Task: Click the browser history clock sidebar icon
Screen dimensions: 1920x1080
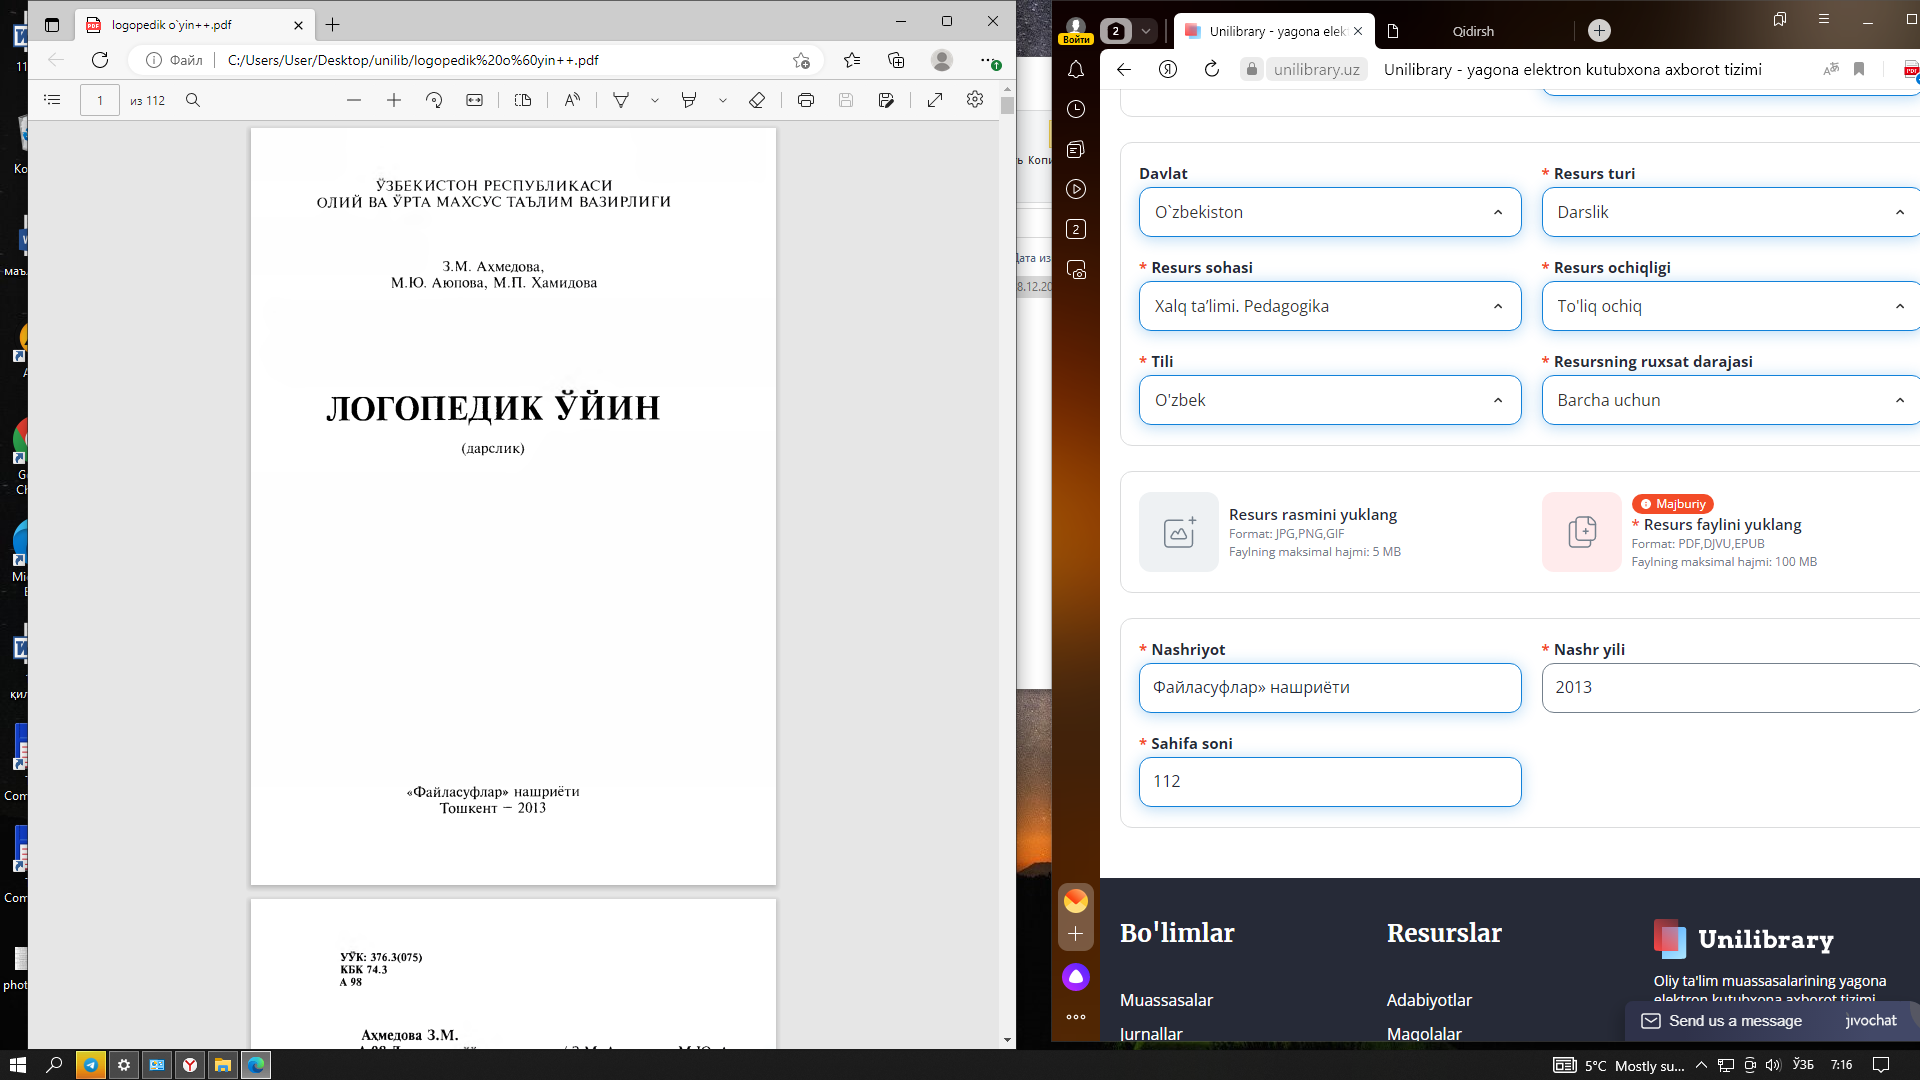Action: click(x=1076, y=109)
